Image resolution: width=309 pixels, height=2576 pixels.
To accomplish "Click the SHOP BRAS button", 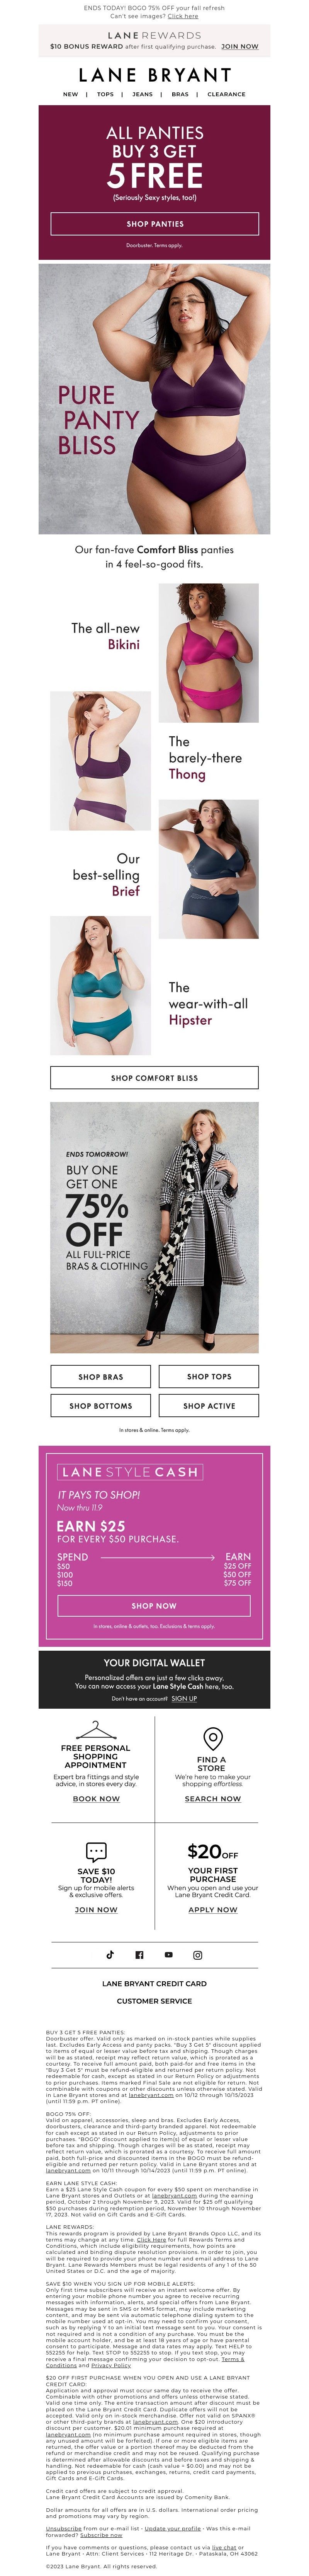I will (100, 1377).
